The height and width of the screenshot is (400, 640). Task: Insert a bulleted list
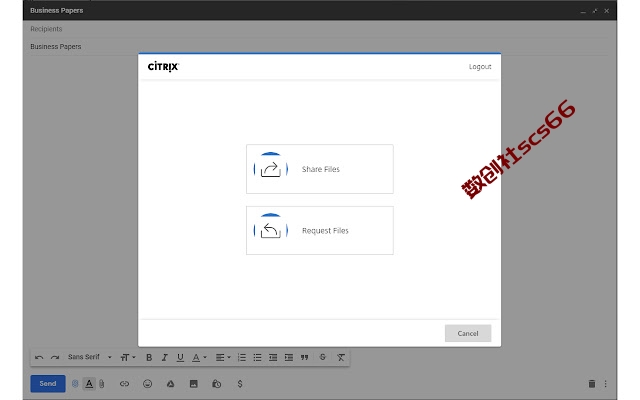[257, 358]
